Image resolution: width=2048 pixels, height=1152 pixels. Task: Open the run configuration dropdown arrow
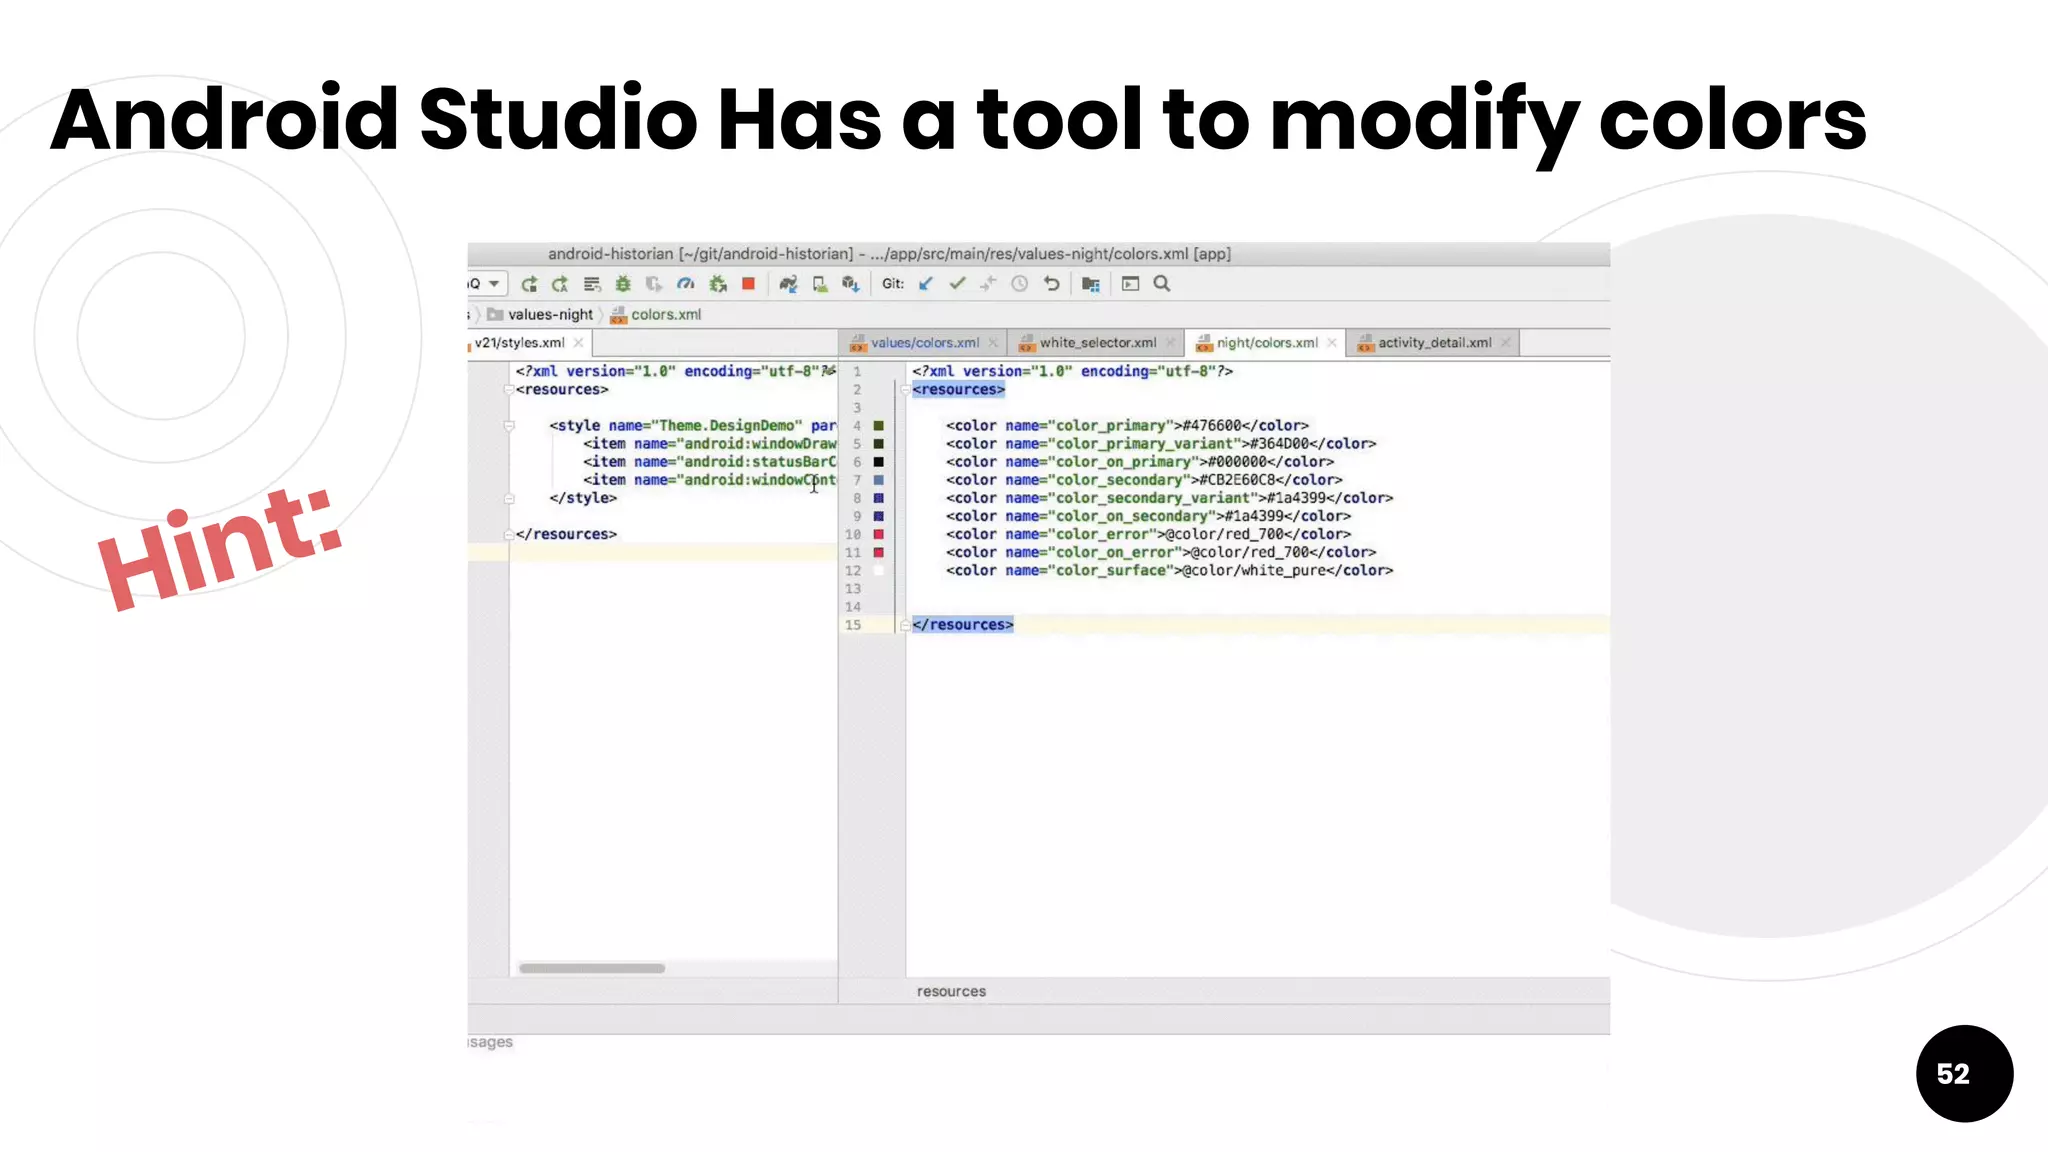pos(494,284)
